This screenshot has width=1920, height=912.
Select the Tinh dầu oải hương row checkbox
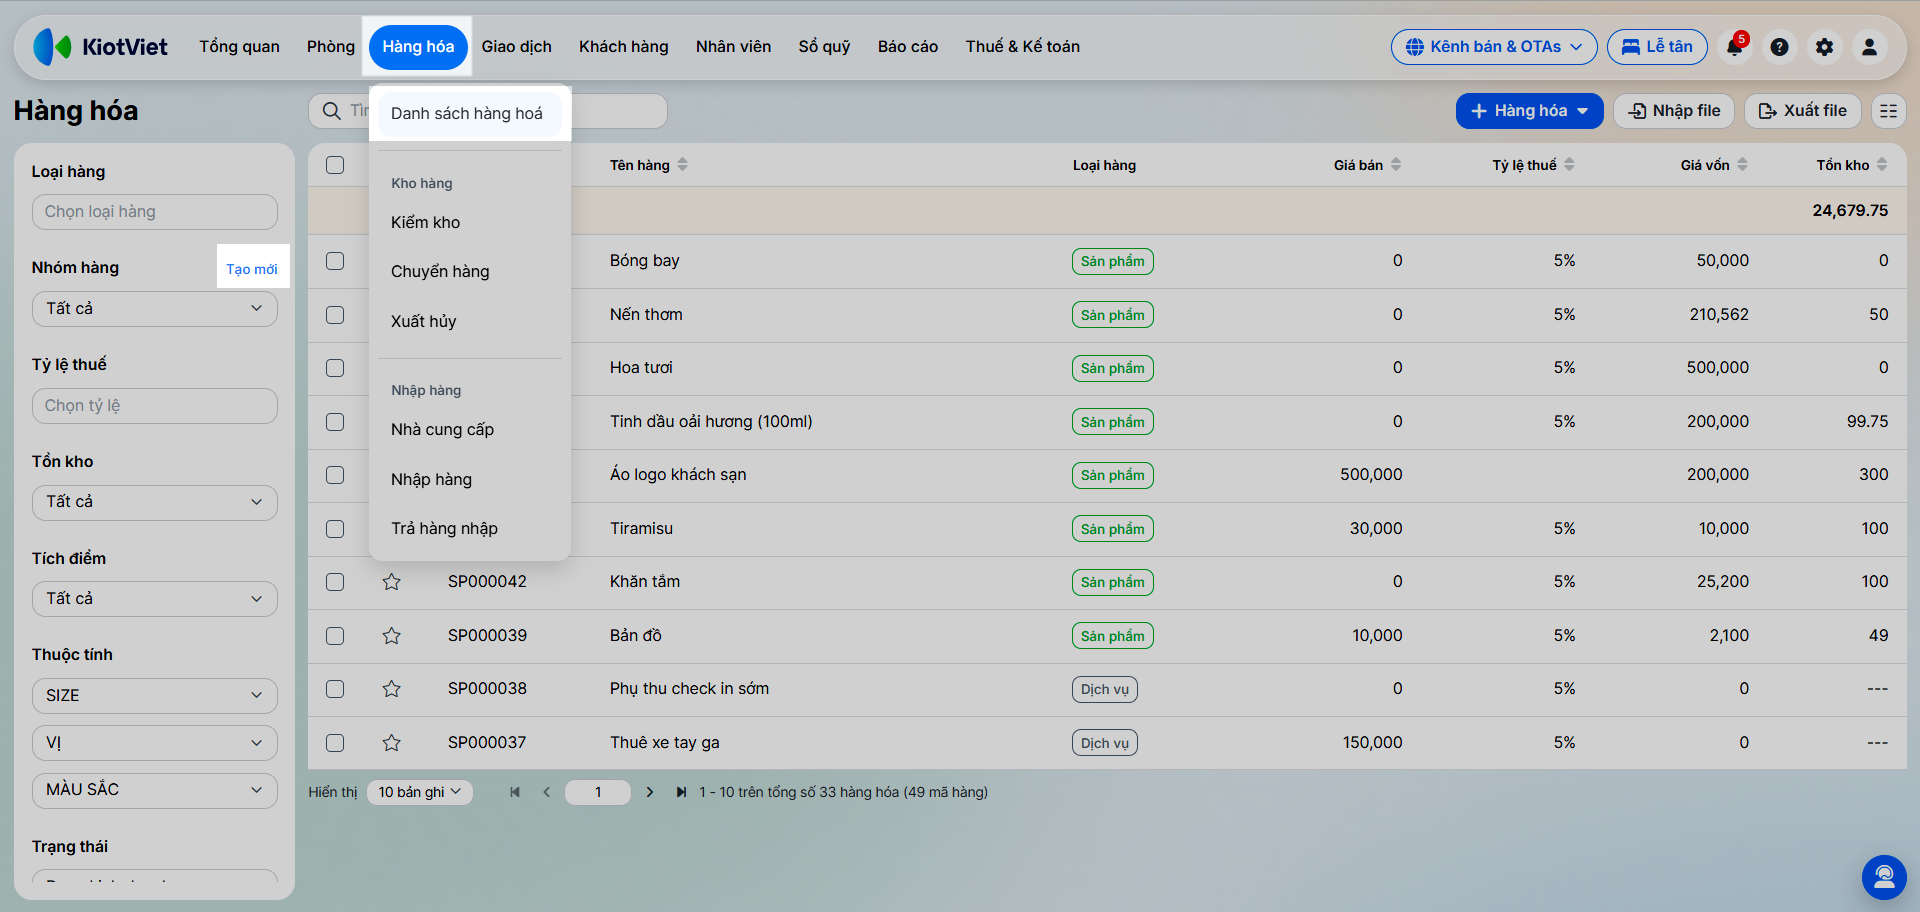point(335,422)
